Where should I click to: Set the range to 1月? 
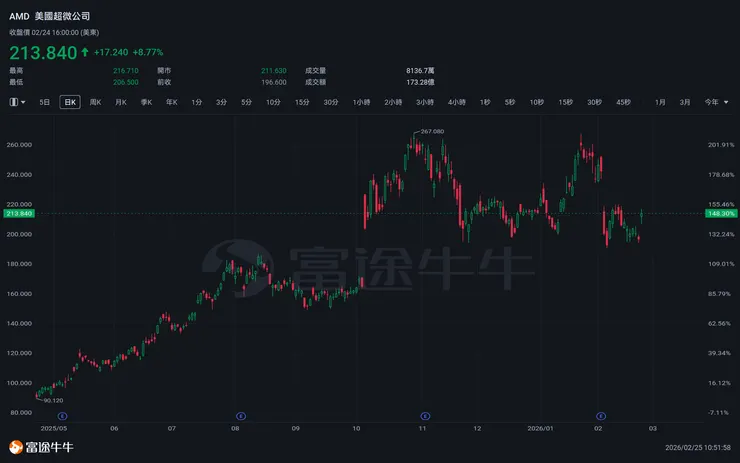tap(660, 102)
